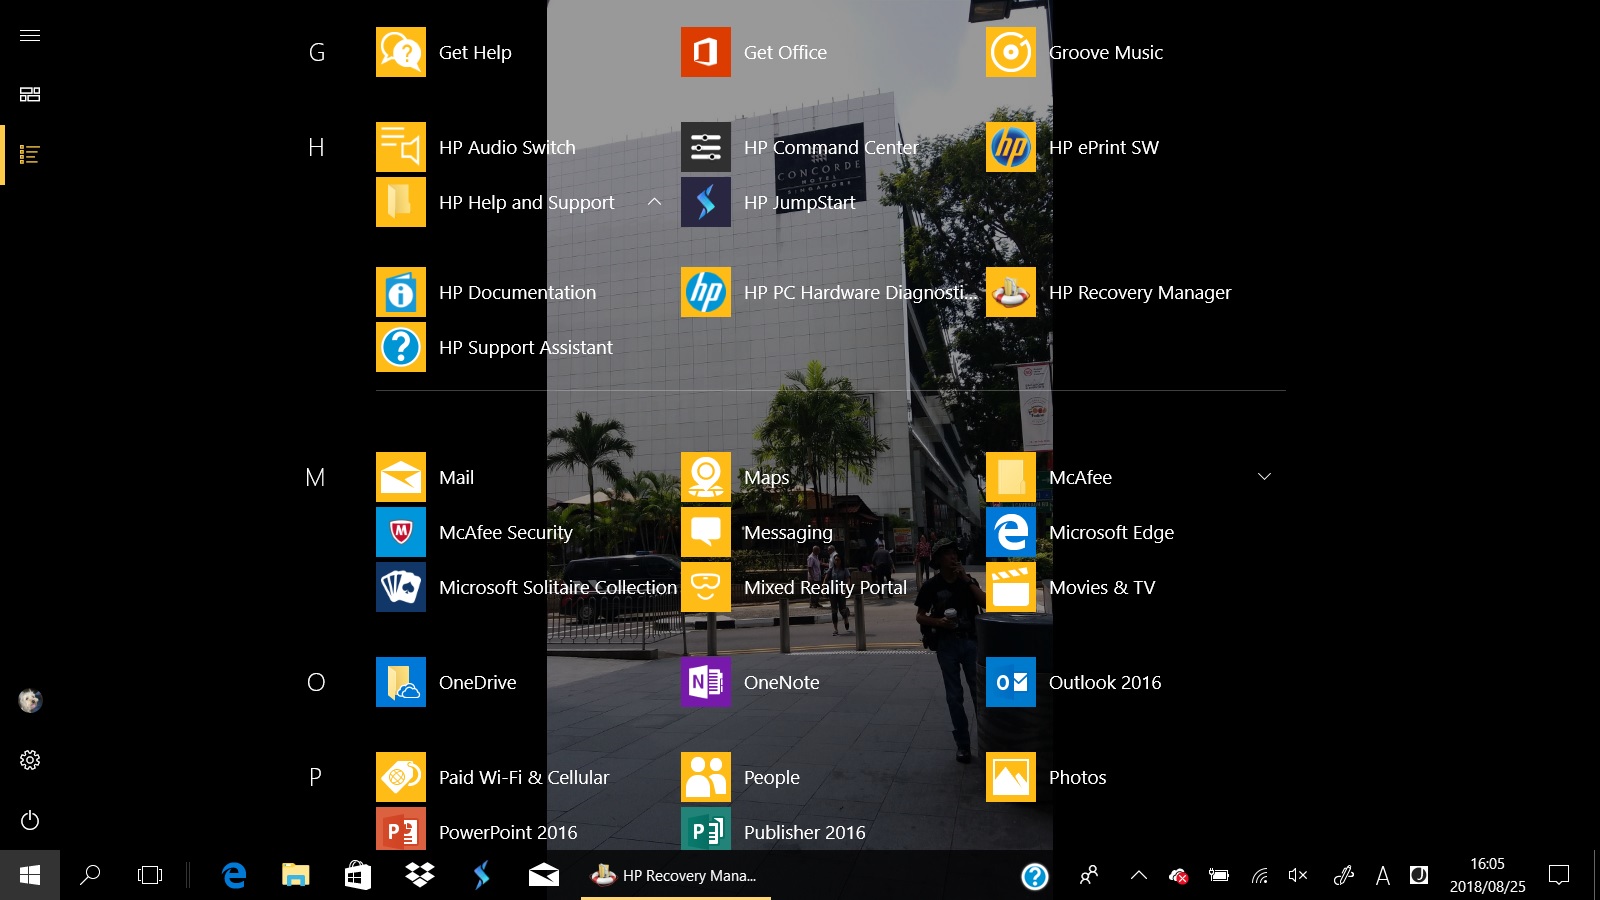Screen dimensions: 1600x900
Task: Launch HP JumpStart from the app list
Action: pos(706,202)
